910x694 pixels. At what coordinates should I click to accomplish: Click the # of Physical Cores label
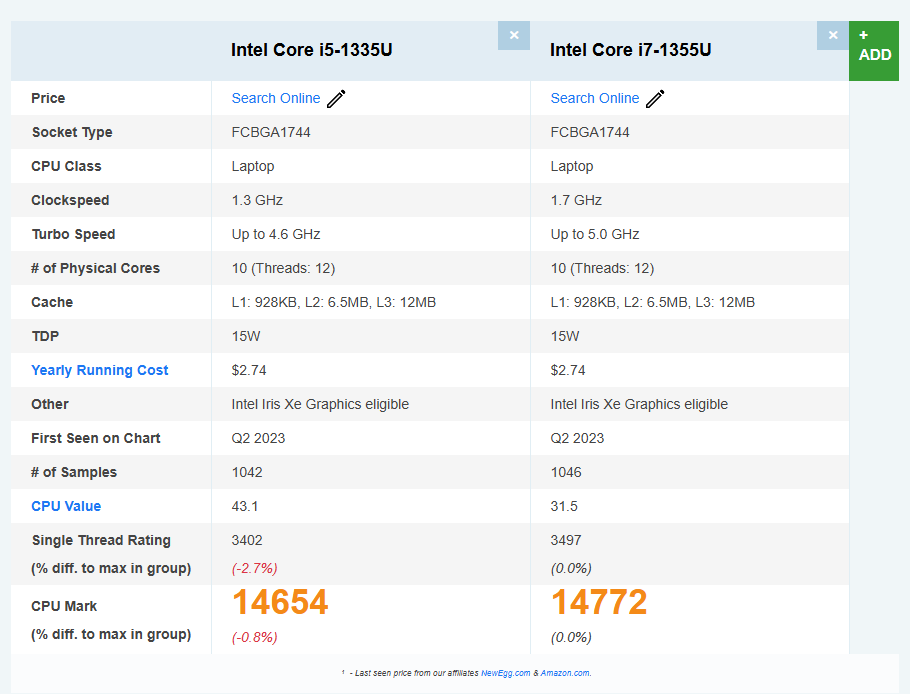point(95,268)
